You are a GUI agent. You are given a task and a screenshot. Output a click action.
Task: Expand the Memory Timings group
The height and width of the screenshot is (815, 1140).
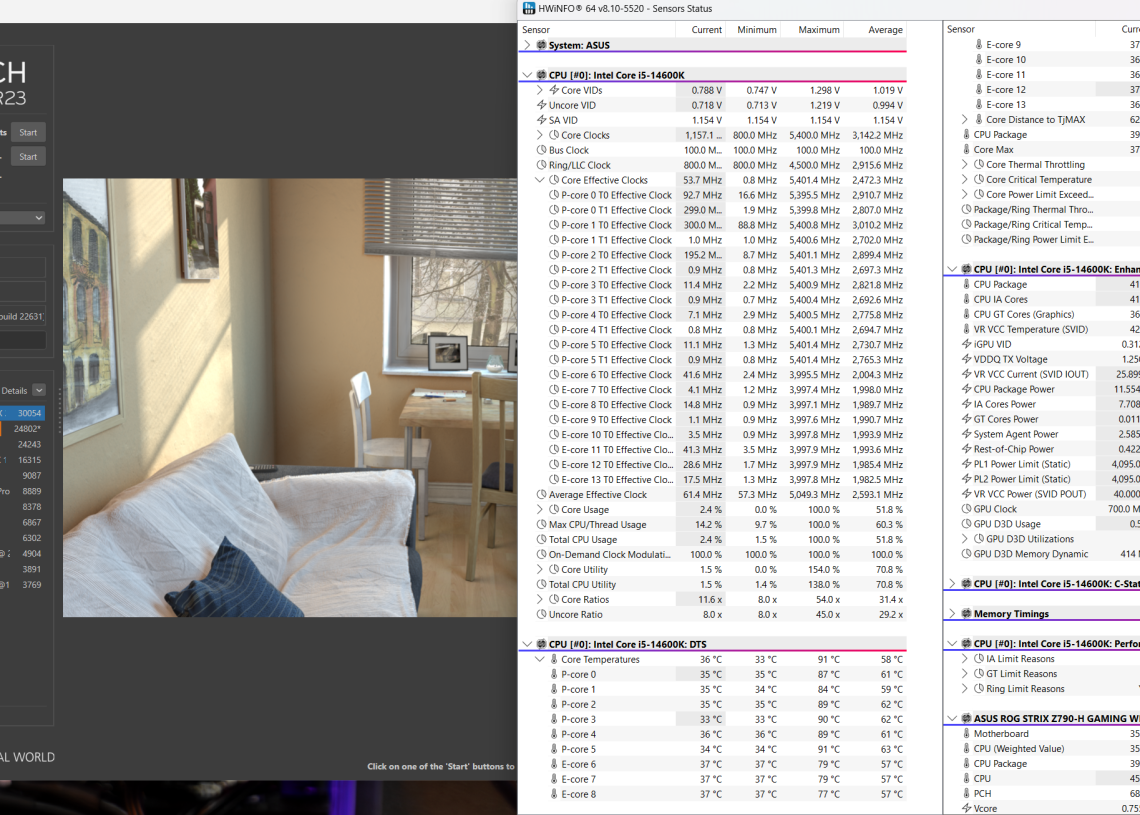952,614
